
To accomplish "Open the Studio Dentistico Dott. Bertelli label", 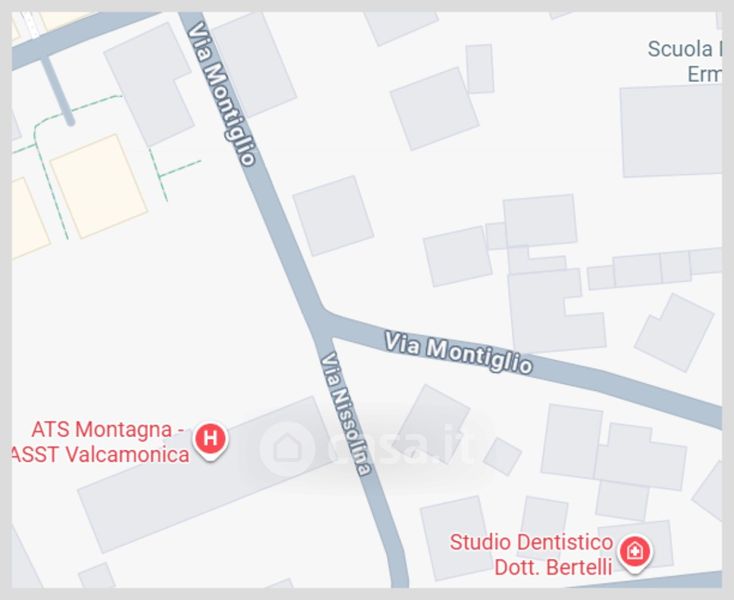I will tap(531, 555).
